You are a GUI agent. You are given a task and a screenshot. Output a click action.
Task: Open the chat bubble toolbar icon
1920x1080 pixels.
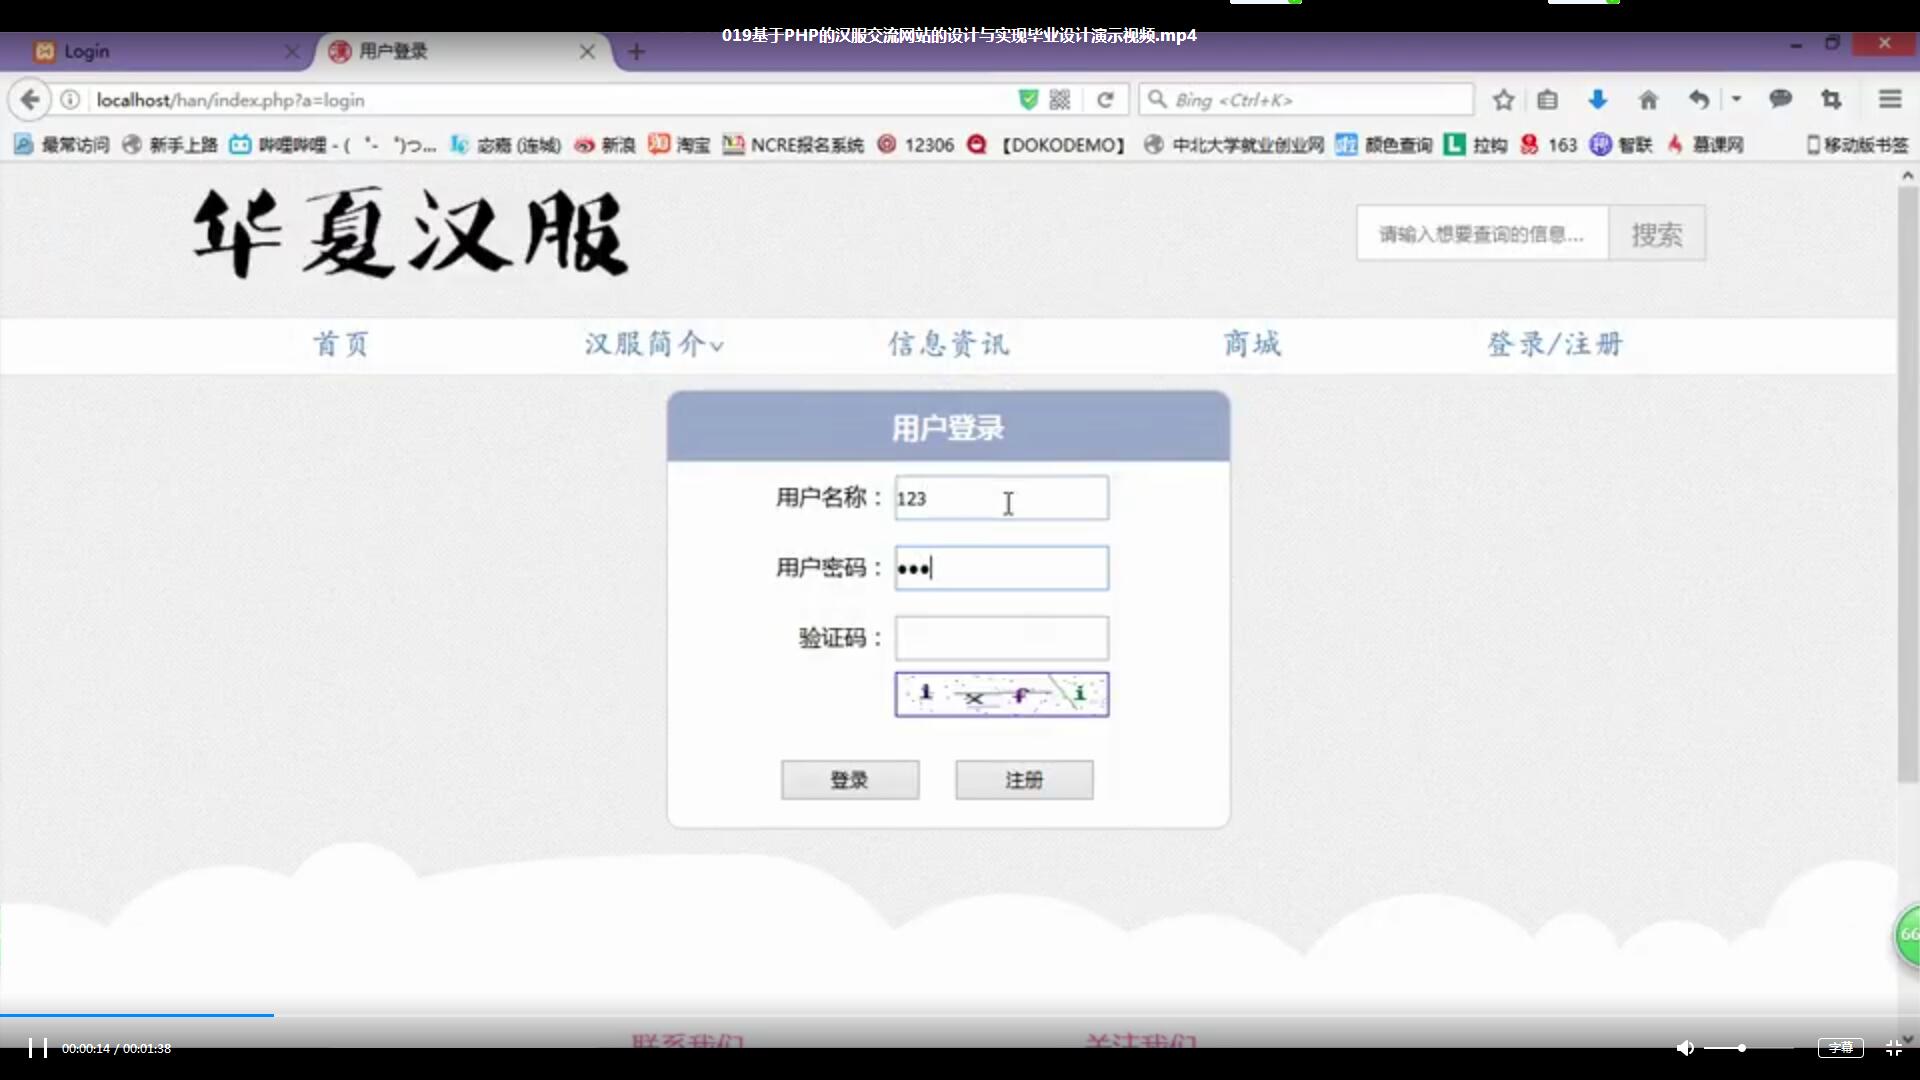[x=1780, y=99]
